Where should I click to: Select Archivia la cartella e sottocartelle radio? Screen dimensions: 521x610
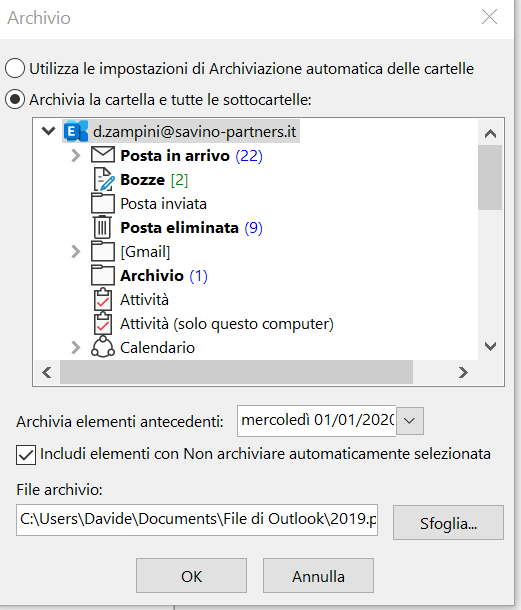point(15,99)
